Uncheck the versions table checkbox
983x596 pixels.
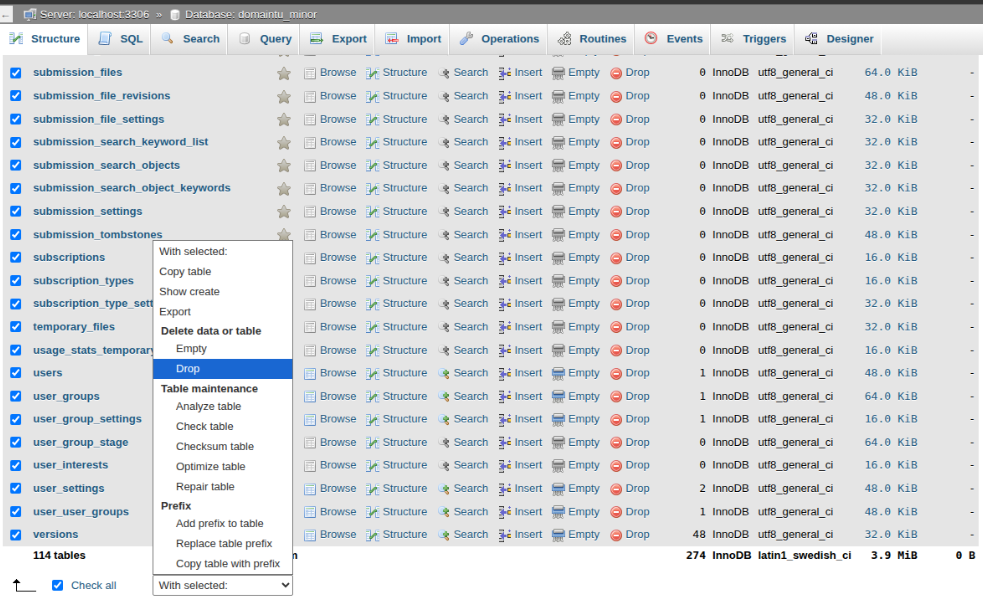16,535
